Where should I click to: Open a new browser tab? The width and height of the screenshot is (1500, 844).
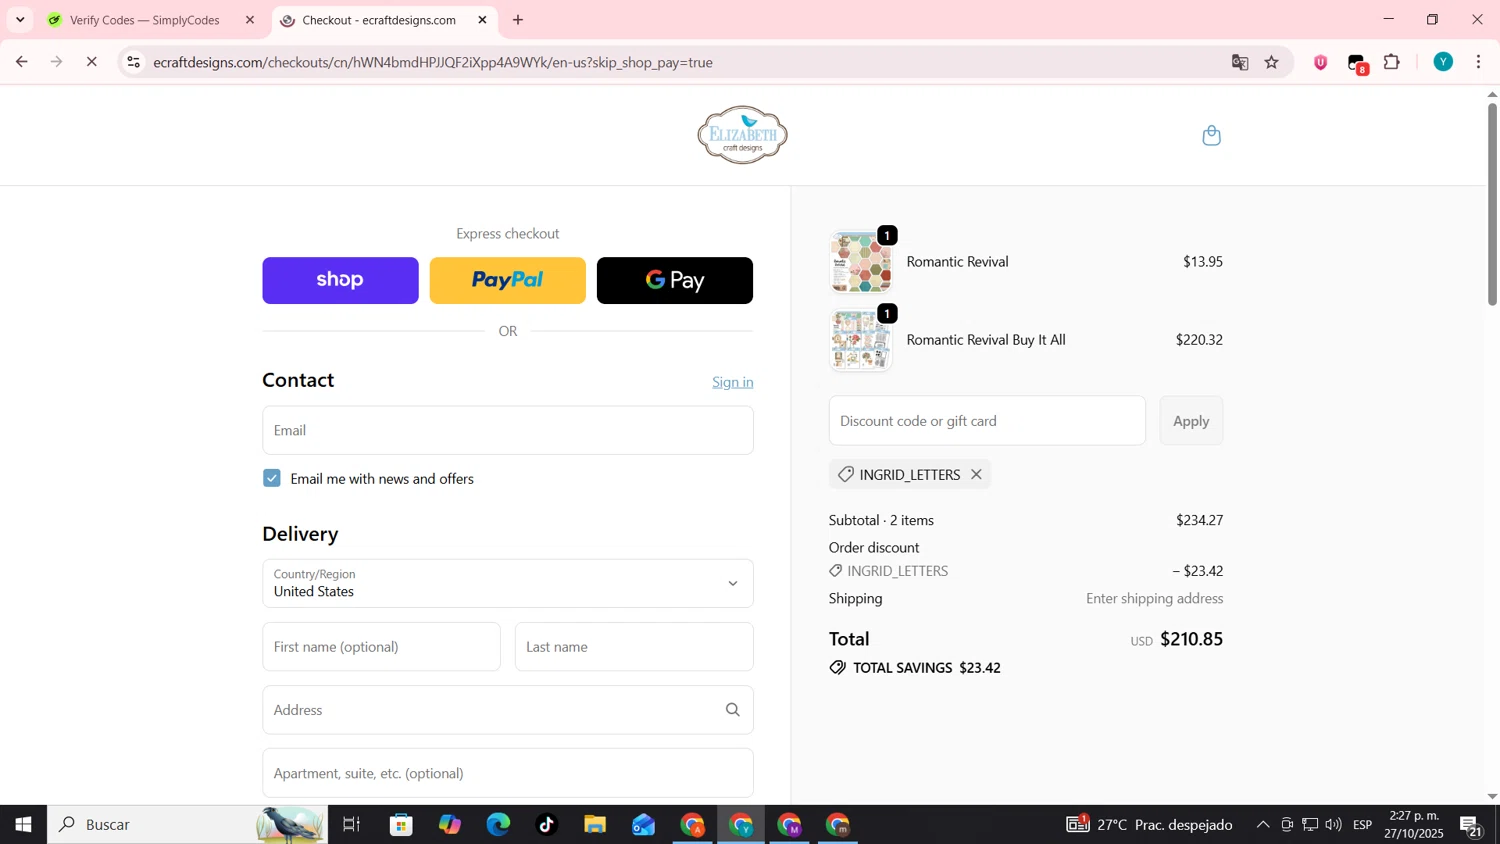pyautogui.click(x=518, y=20)
